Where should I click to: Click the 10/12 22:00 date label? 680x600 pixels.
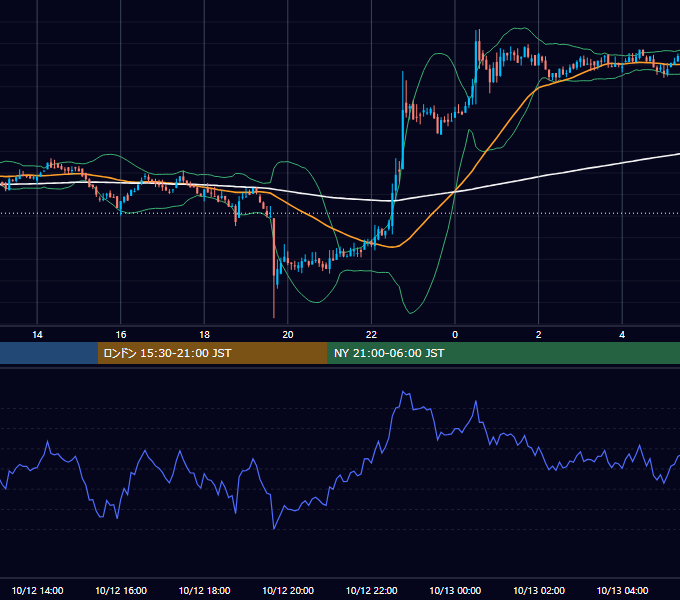coord(371,590)
